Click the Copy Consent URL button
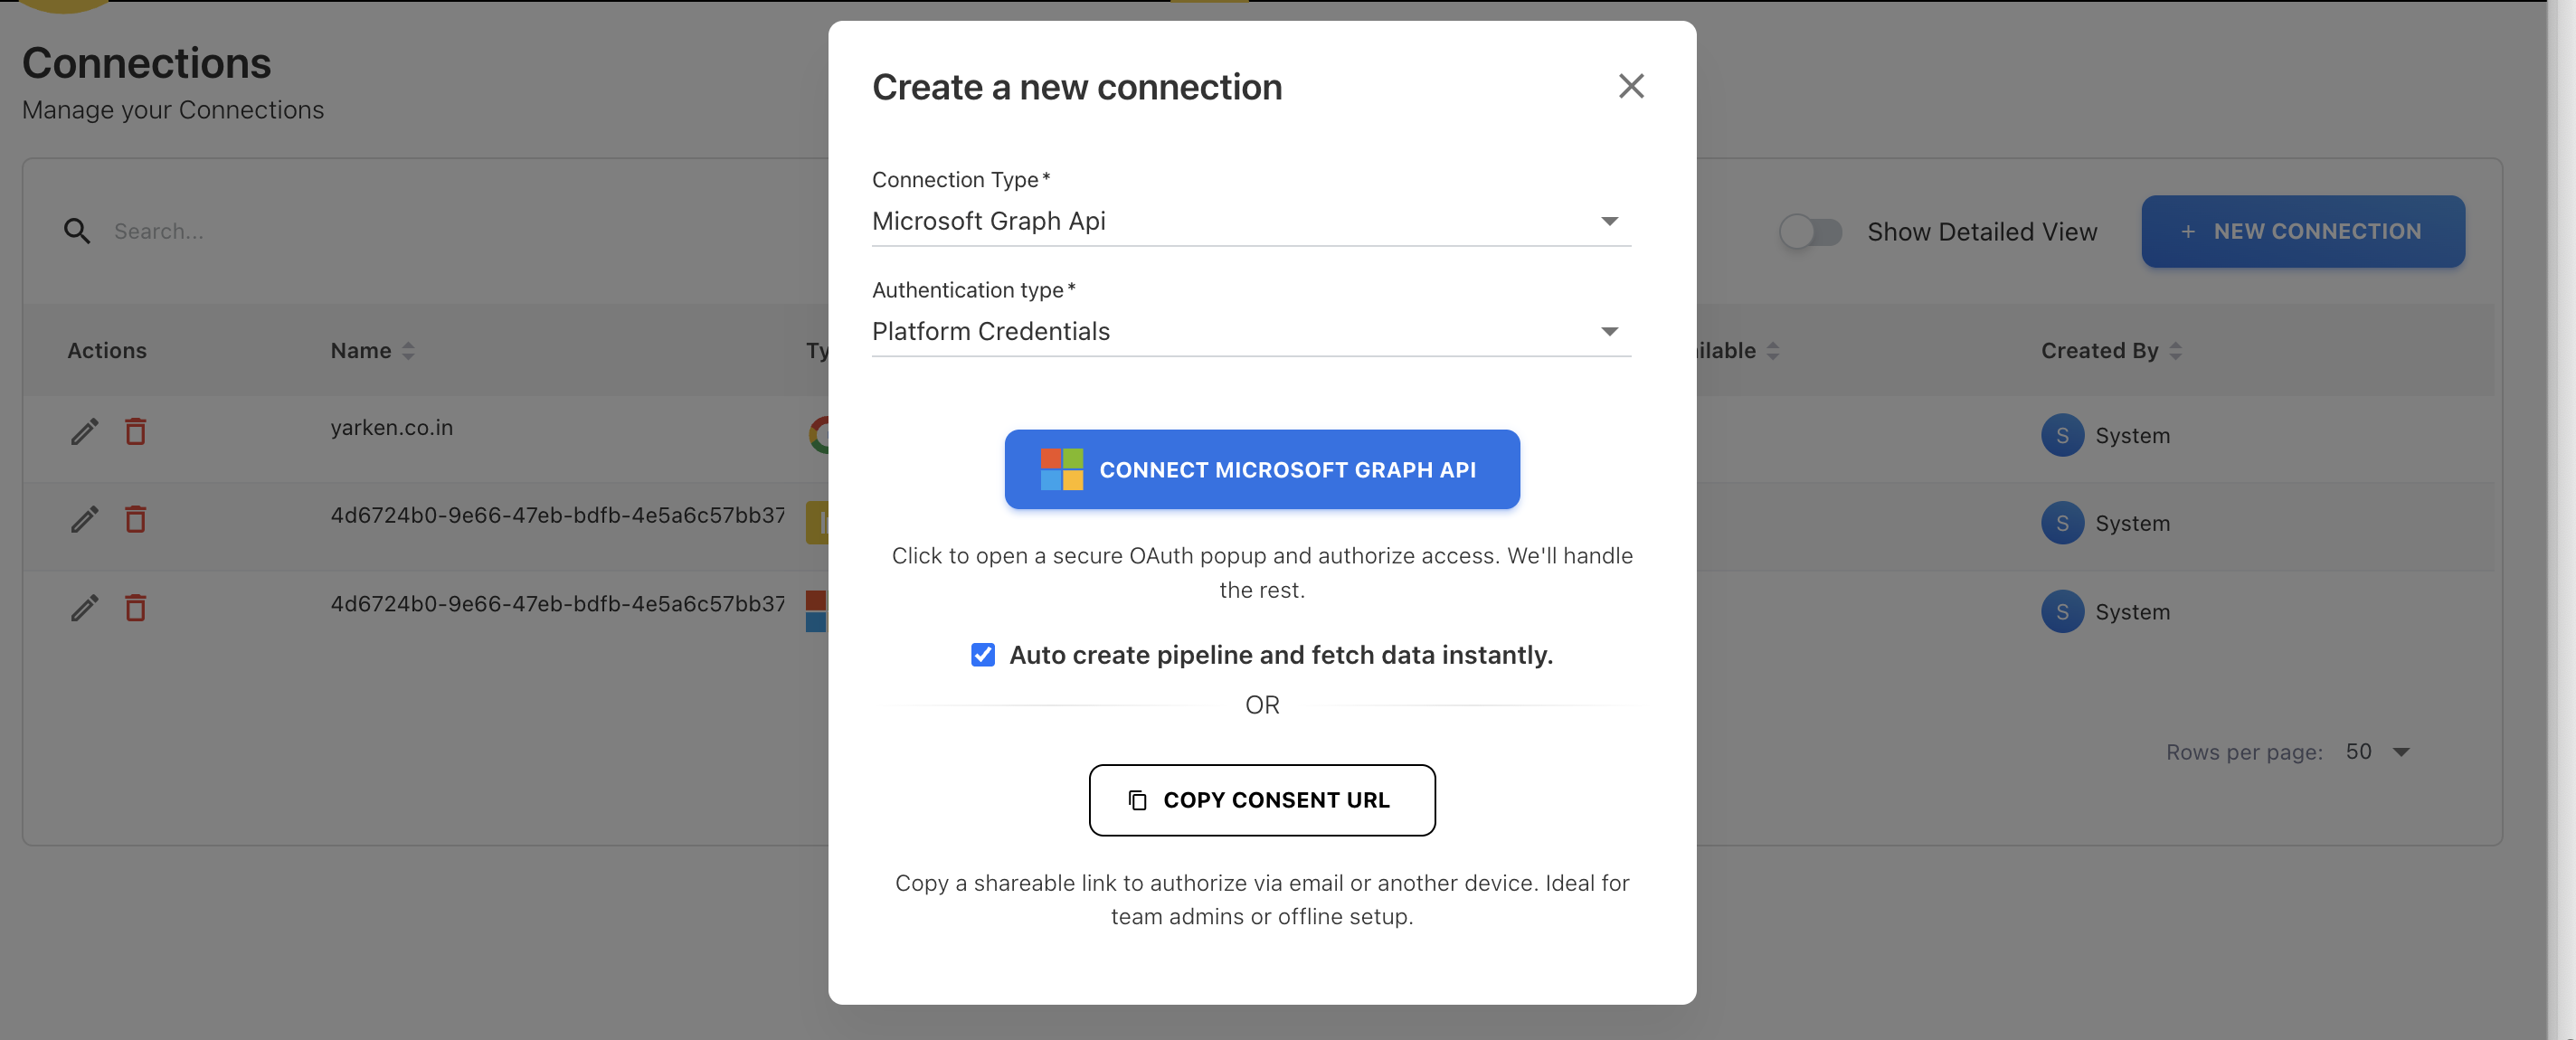 pyautogui.click(x=1262, y=800)
